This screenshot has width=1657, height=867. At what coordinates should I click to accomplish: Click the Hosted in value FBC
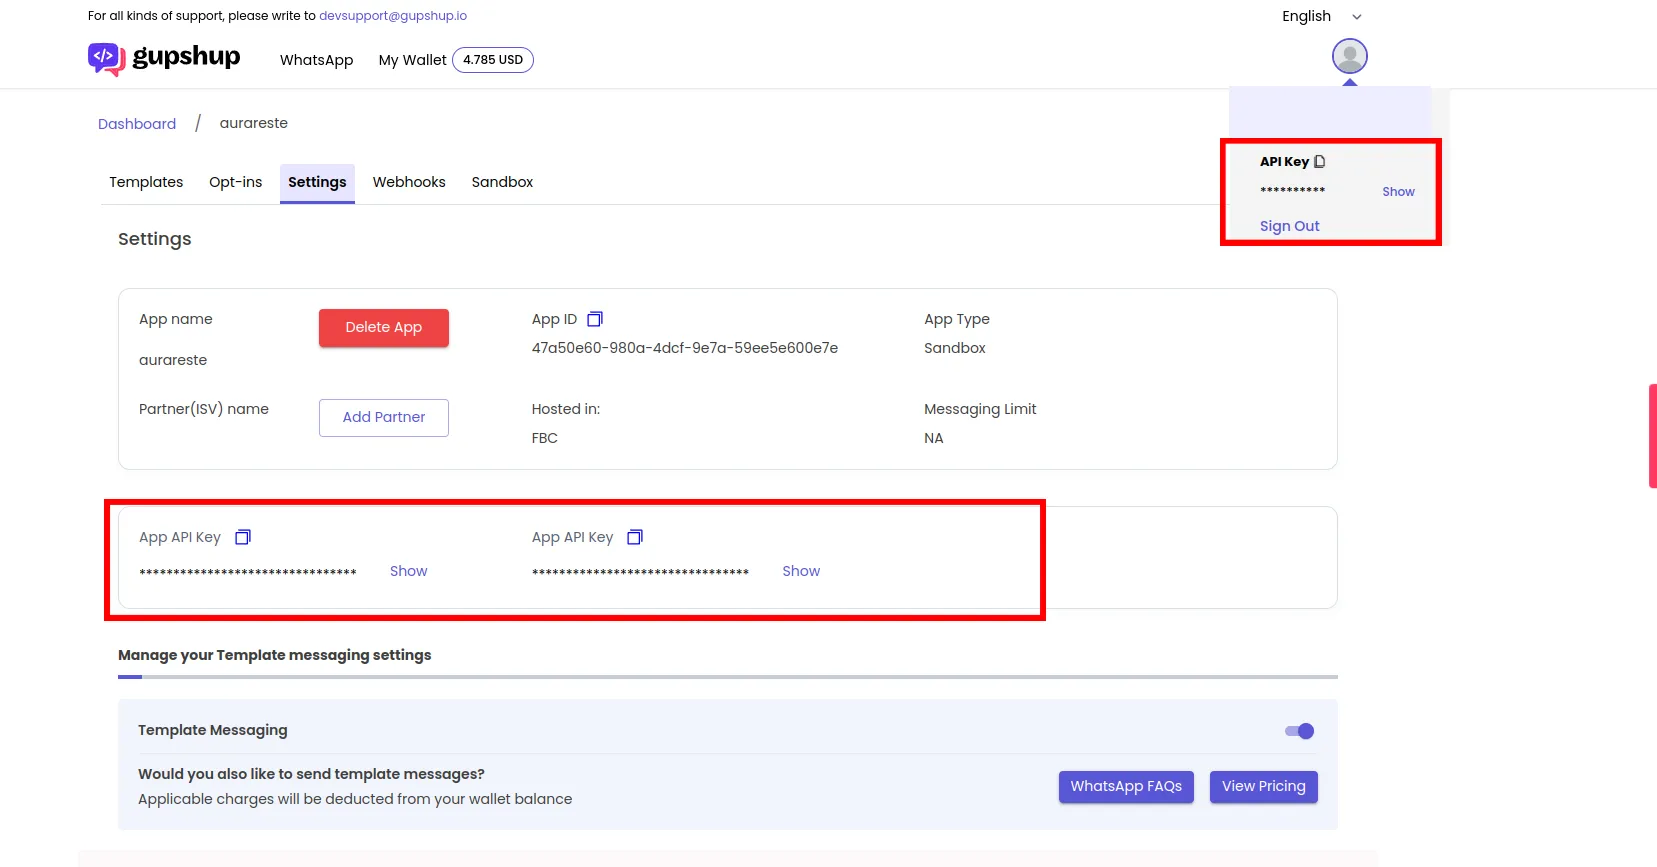[545, 438]
